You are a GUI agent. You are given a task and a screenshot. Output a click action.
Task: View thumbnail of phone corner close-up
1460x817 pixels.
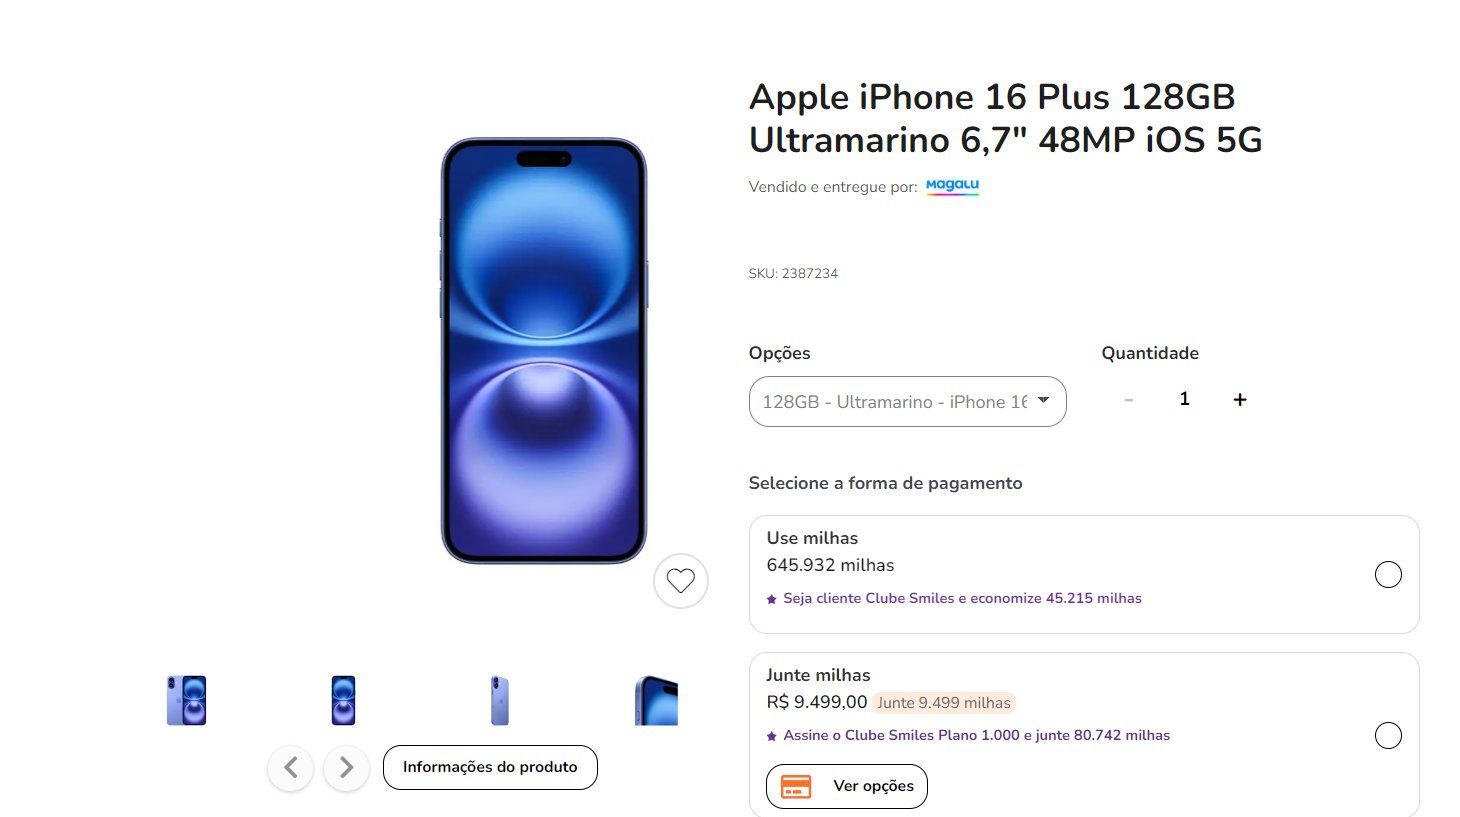656,700
